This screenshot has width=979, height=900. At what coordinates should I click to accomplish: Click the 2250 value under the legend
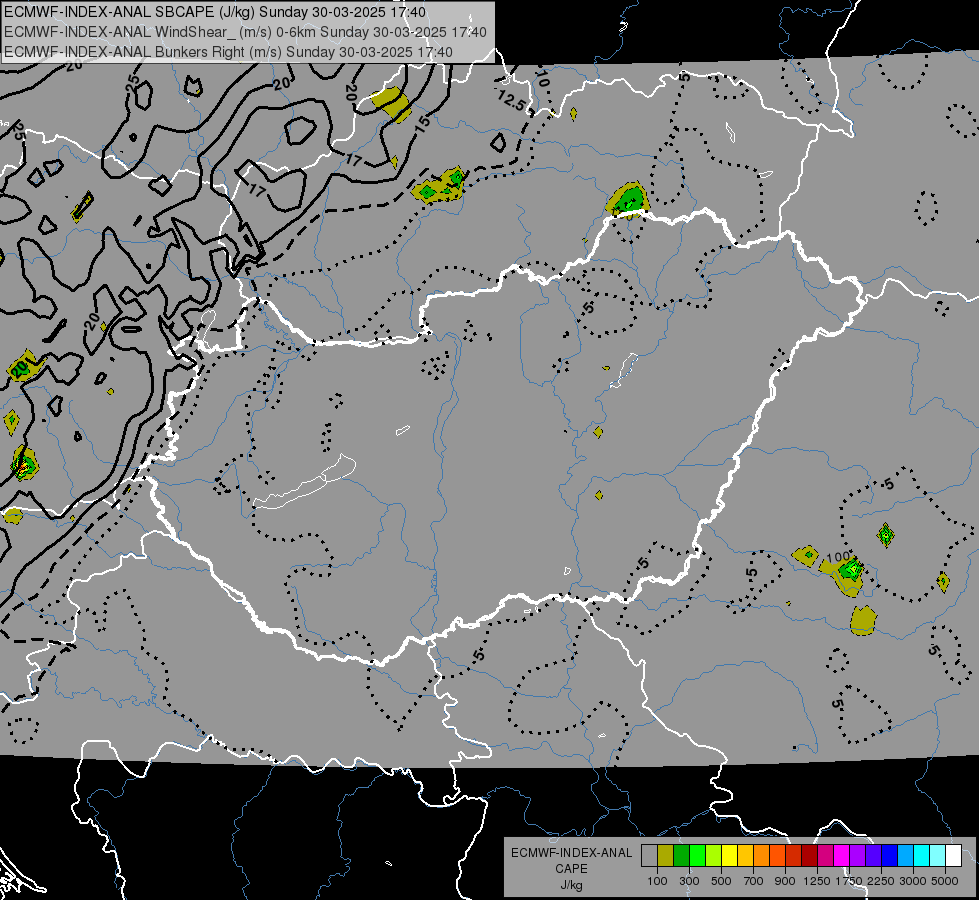(x=881, y=881)
